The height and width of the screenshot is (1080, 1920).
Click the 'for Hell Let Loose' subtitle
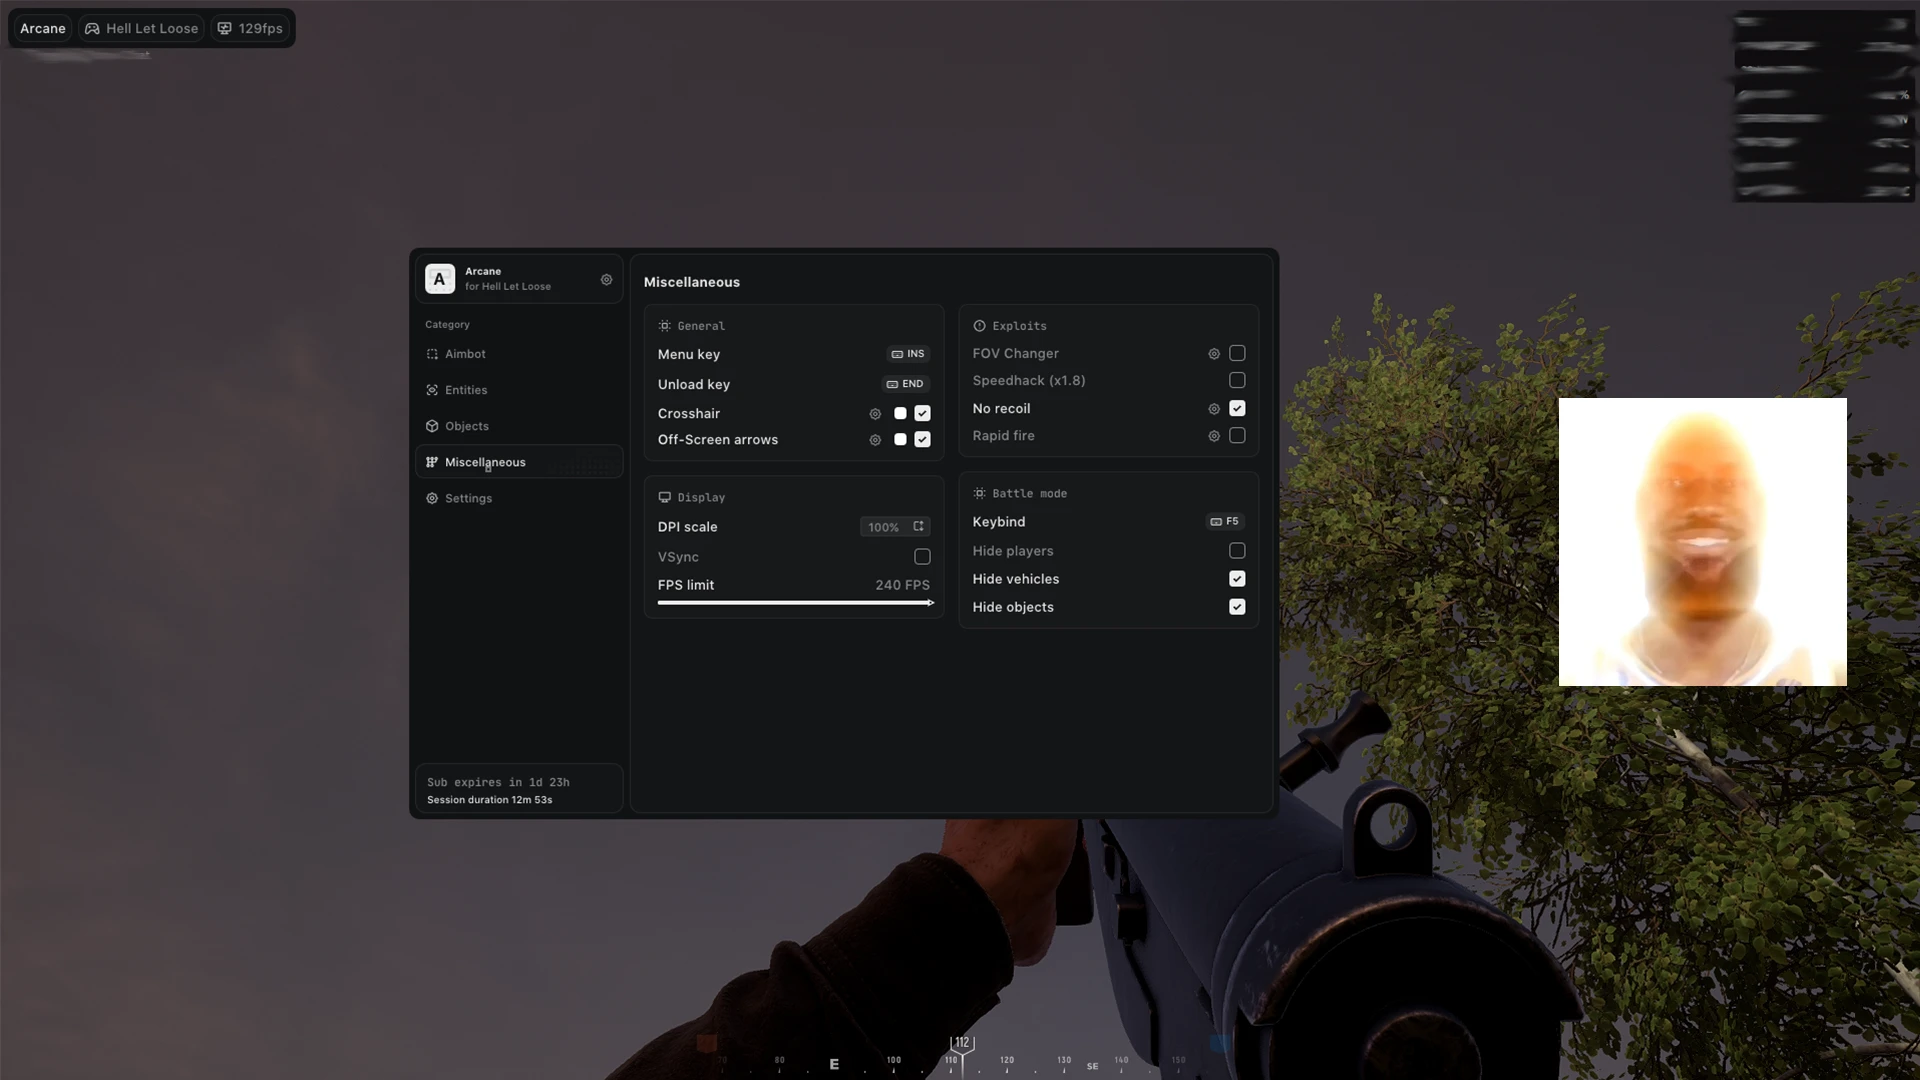click(x=508, y=287)
